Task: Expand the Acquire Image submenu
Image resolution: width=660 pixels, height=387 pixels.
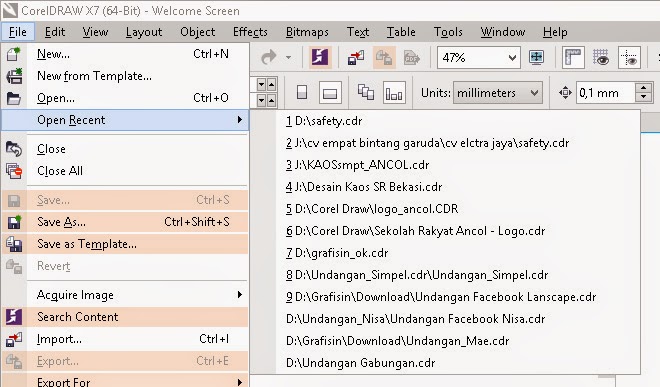Action: click(125, 295)
